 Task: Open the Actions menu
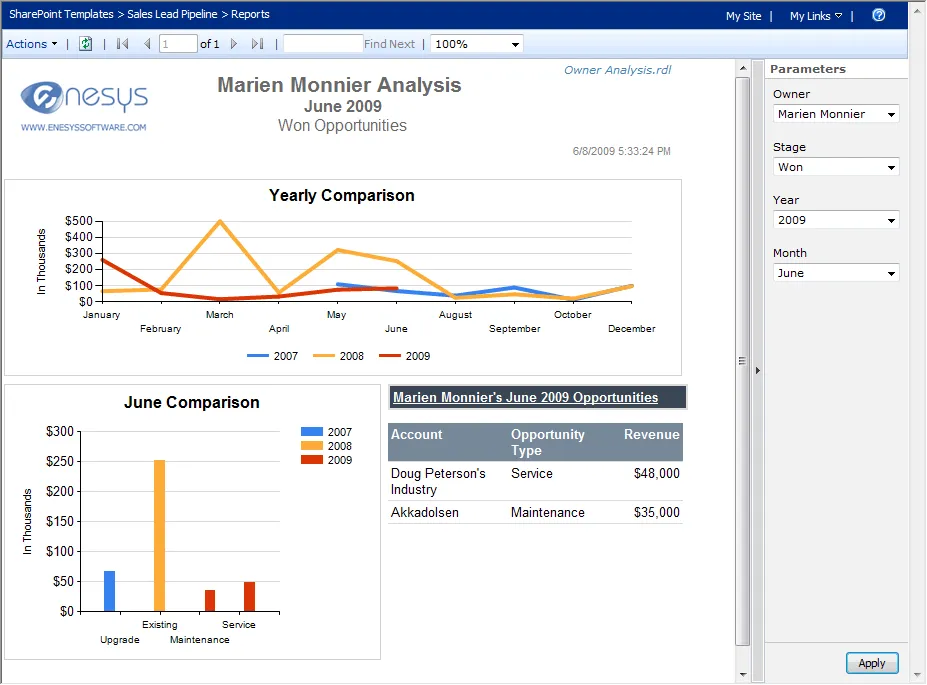pyautogui.click(x=32, y=44)
